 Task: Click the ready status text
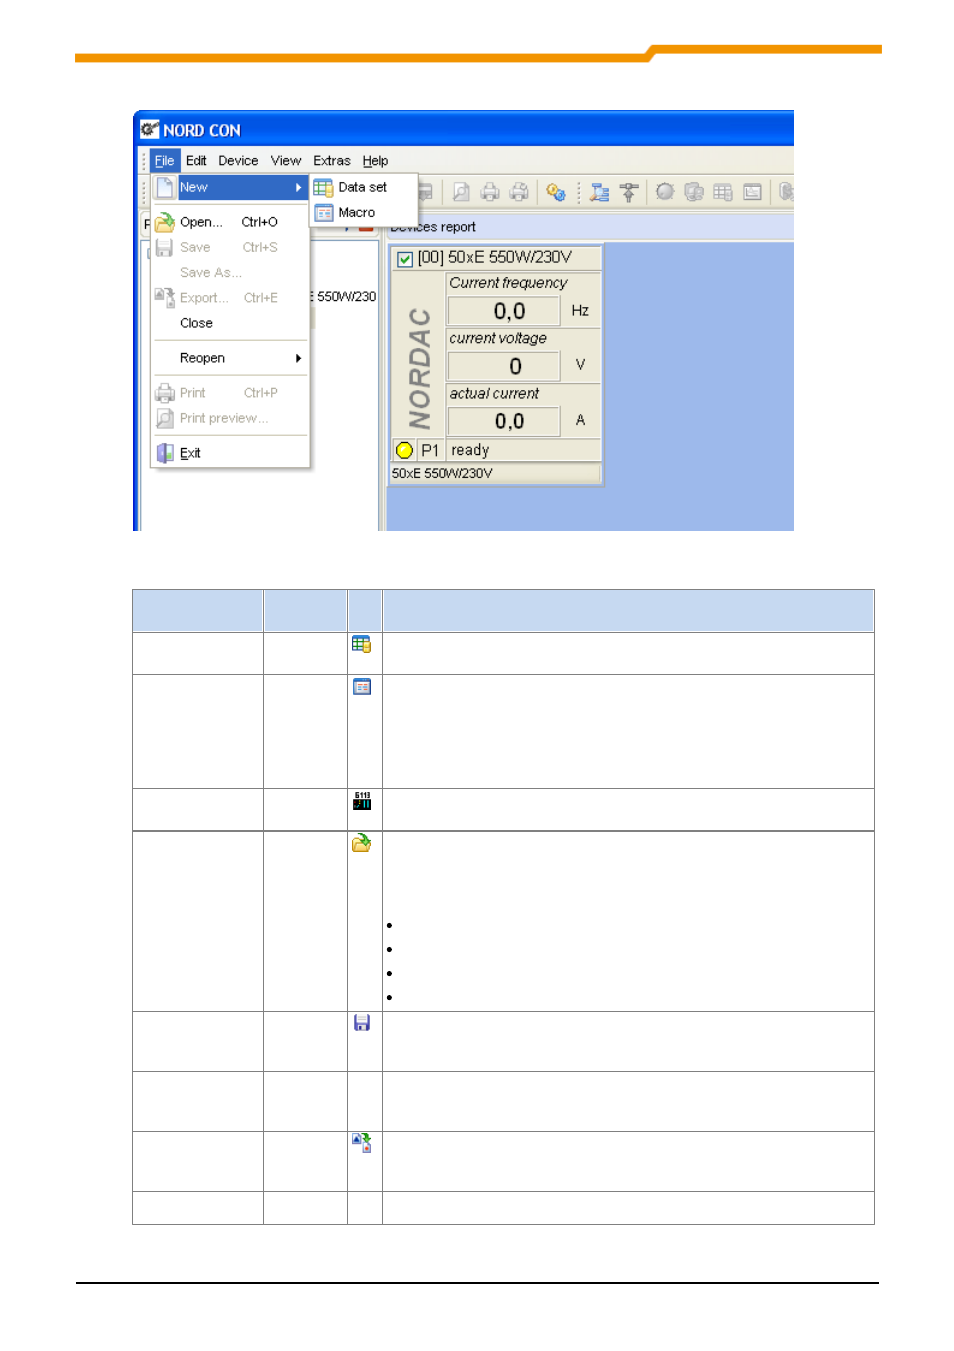tap(470, 450)
